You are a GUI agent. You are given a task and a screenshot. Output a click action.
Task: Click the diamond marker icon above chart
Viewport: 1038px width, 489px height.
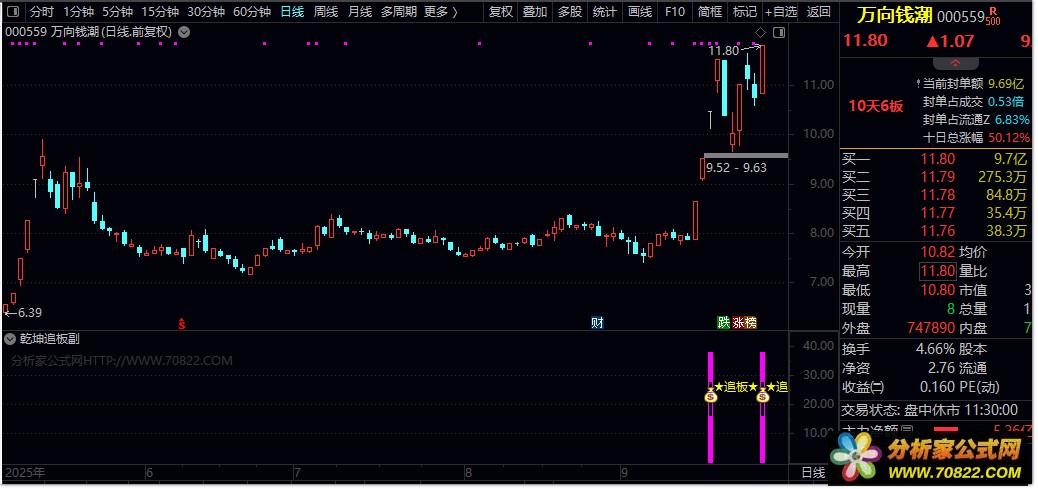(760, 32)
